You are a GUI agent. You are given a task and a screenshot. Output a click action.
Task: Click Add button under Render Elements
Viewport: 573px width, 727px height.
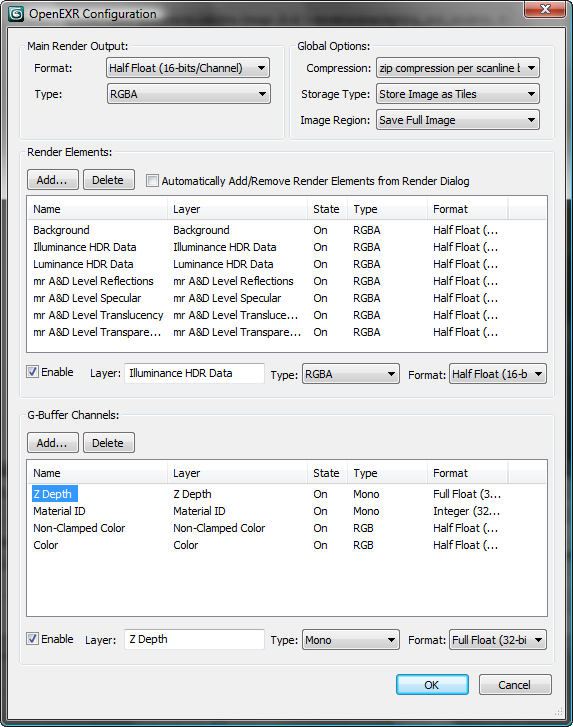53,180
